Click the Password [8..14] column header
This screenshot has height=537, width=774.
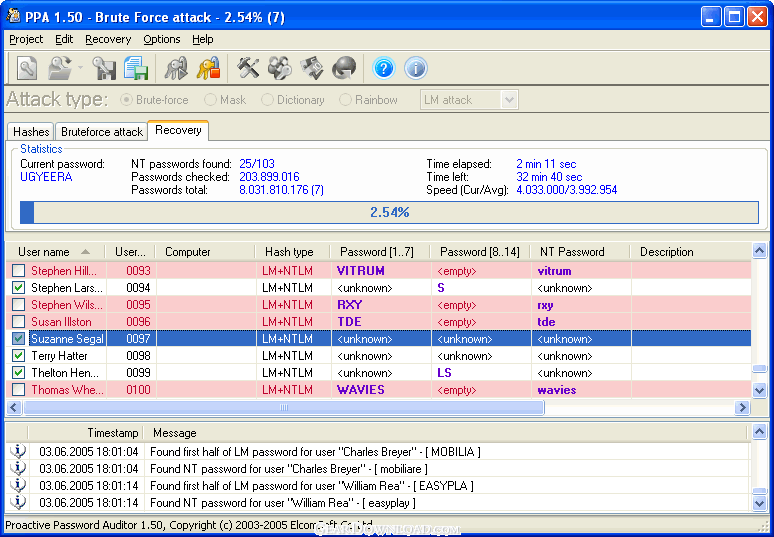click(x=480, y=252)
